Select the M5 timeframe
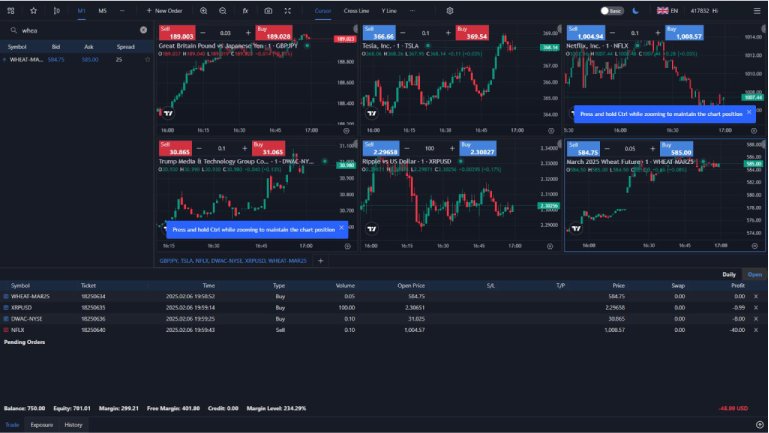This screenshot has height=433, width=769. tap(102, 11)
